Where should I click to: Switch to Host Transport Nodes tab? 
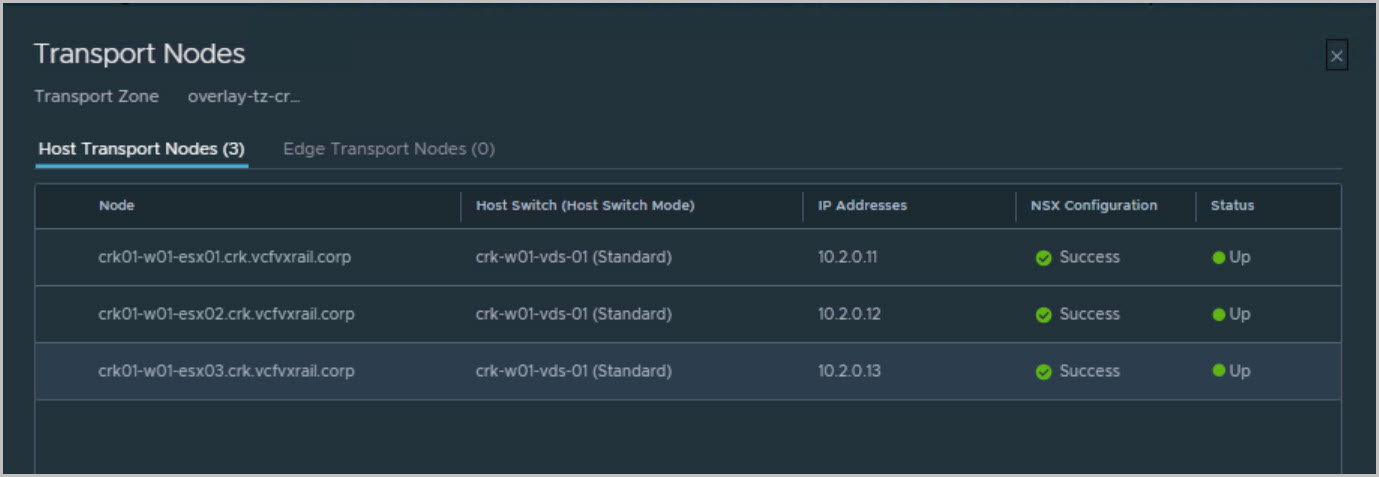pyautogui.click(x=142, y=149)
